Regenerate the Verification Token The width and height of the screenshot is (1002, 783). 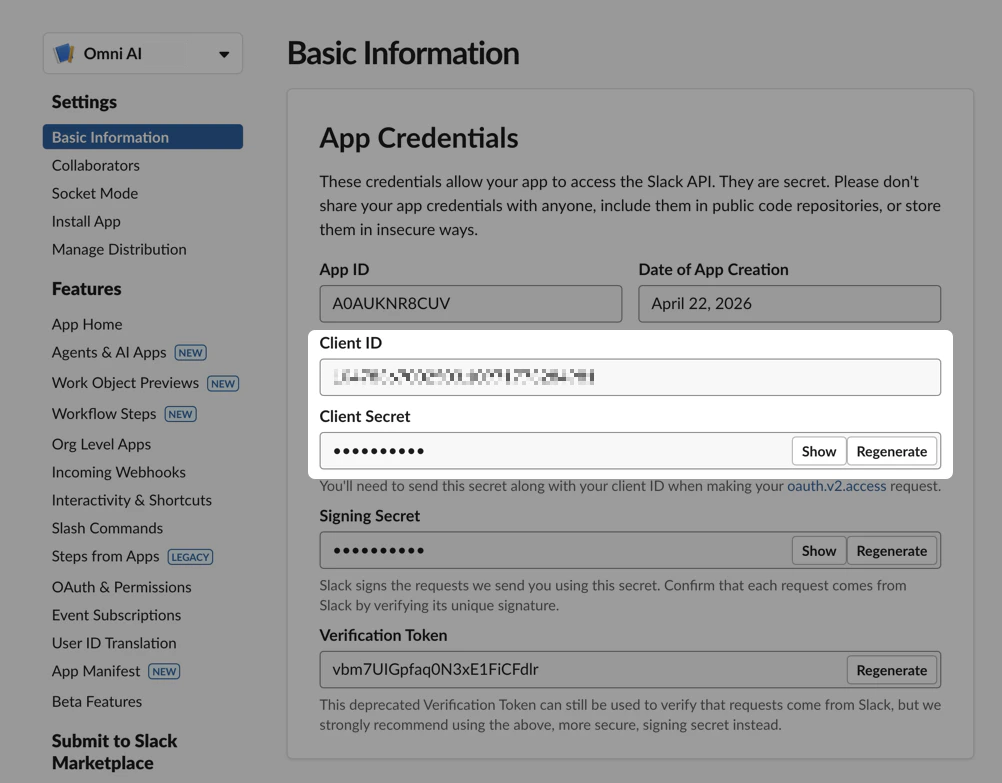point(891,670)
